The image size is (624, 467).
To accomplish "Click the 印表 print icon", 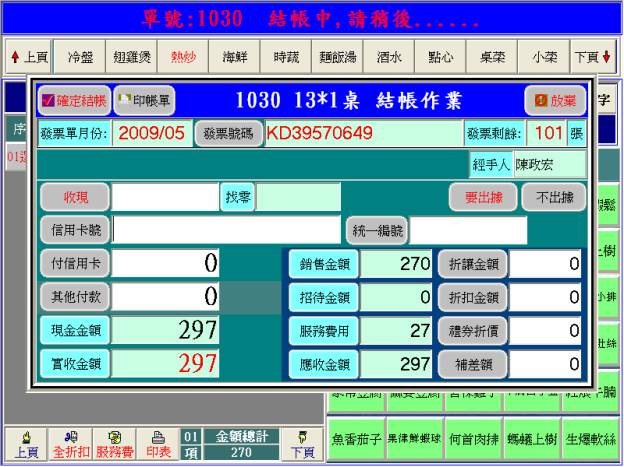I will point(157,443).
